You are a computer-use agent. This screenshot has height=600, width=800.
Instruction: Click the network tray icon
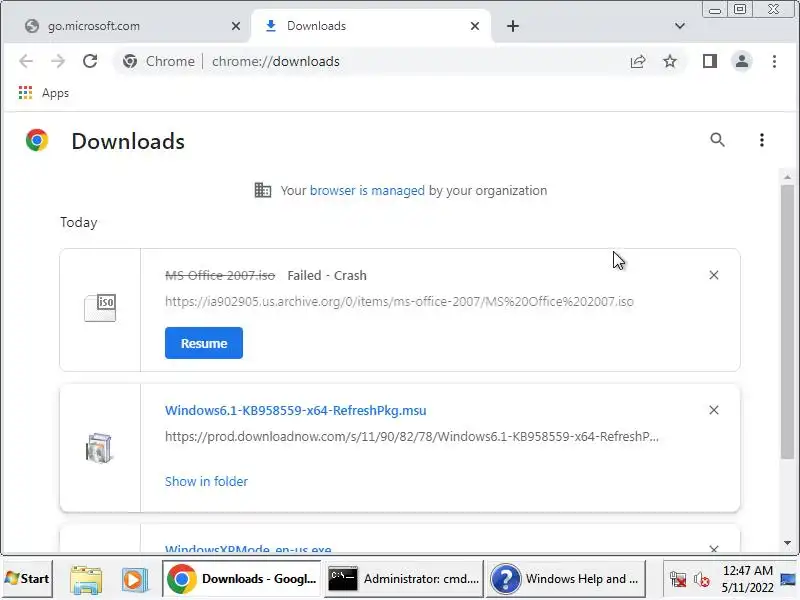point(678,580)
